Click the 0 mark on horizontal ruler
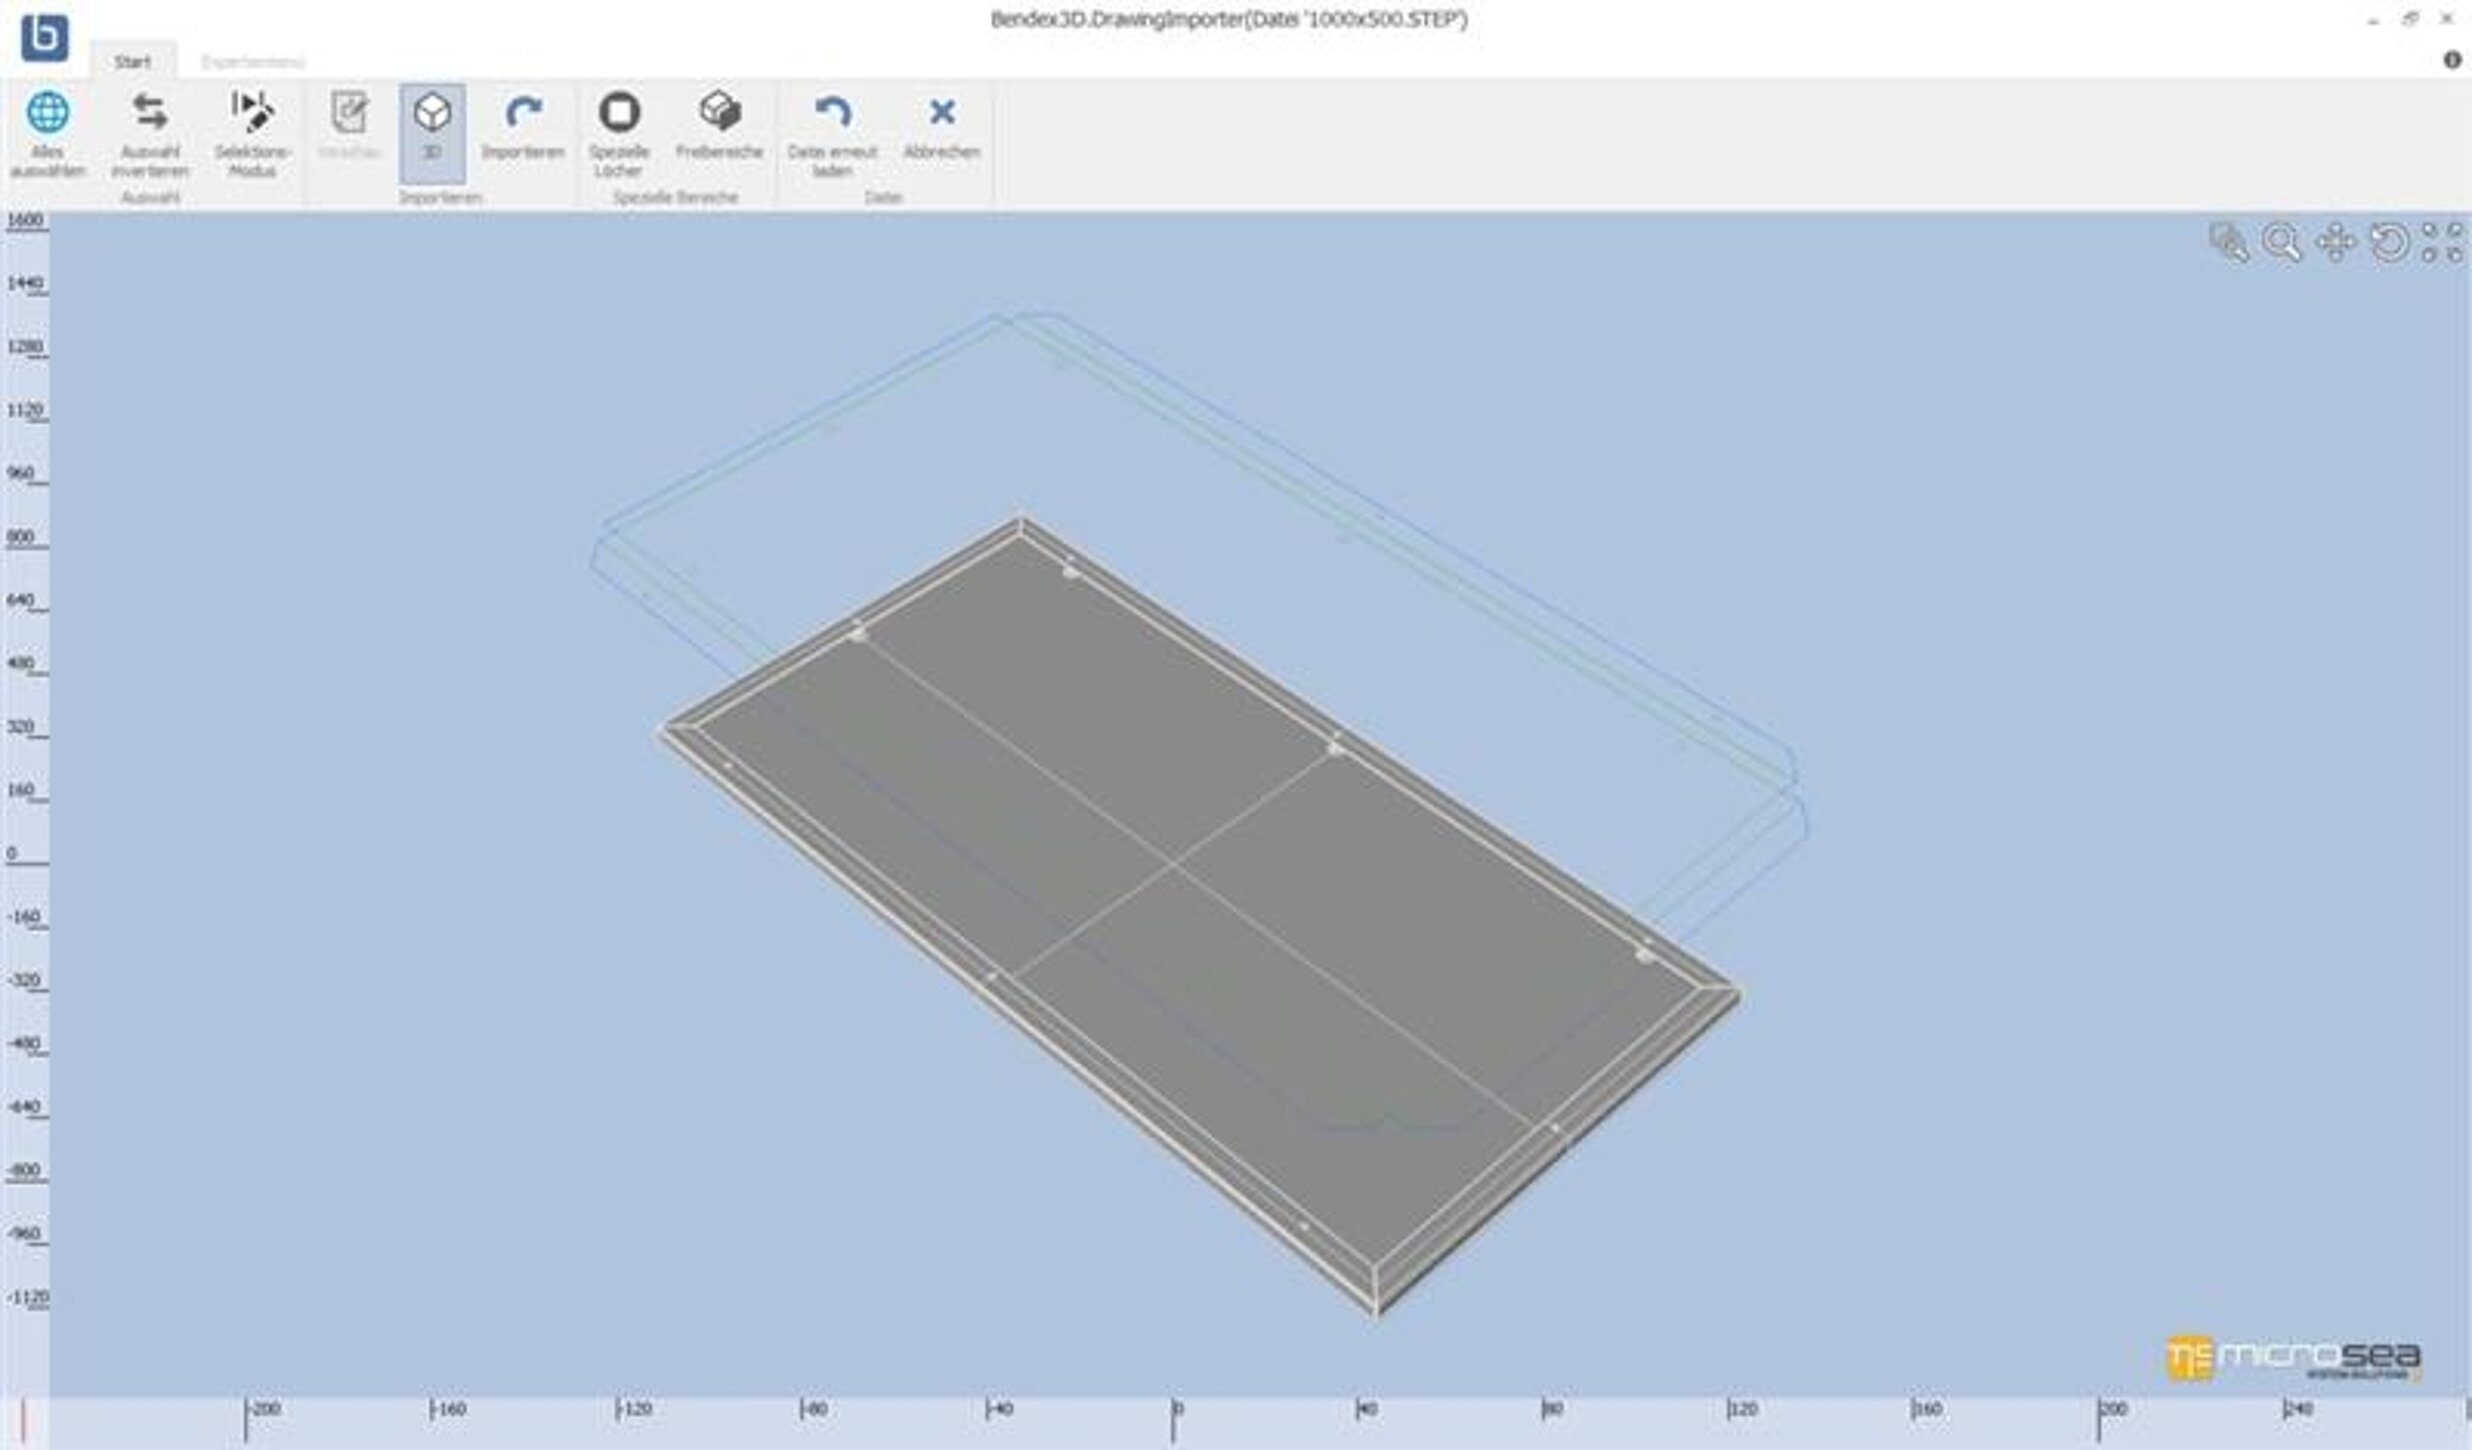 tap(1175, 1411)
